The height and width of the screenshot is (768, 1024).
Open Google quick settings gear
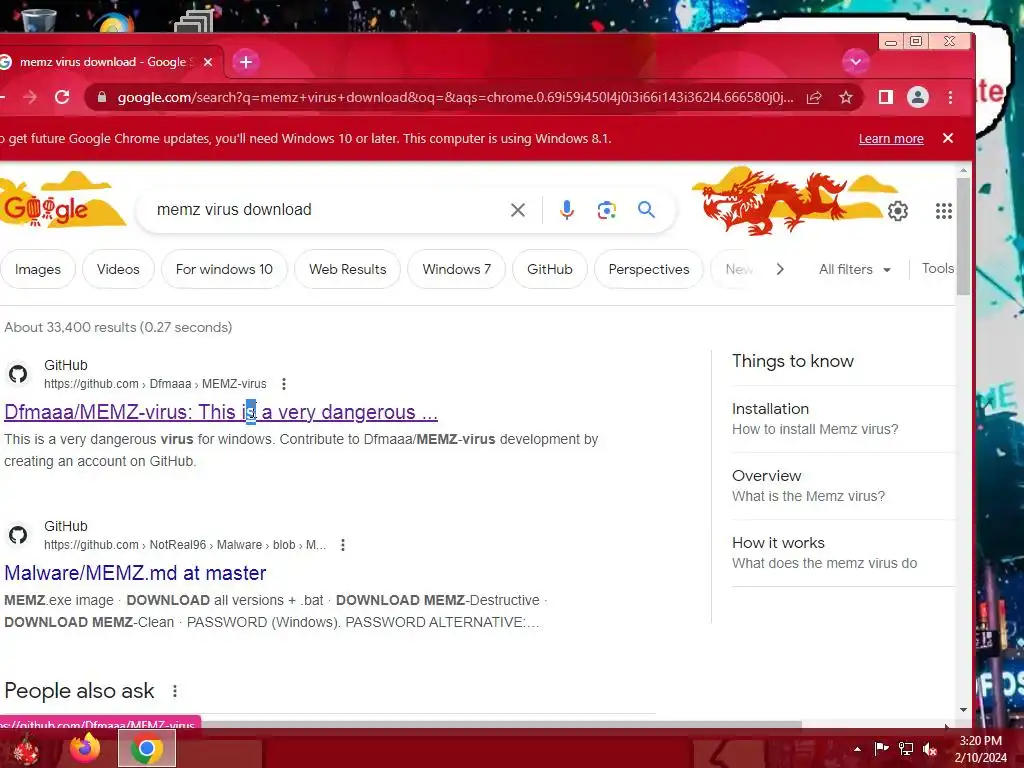point(898,211)
